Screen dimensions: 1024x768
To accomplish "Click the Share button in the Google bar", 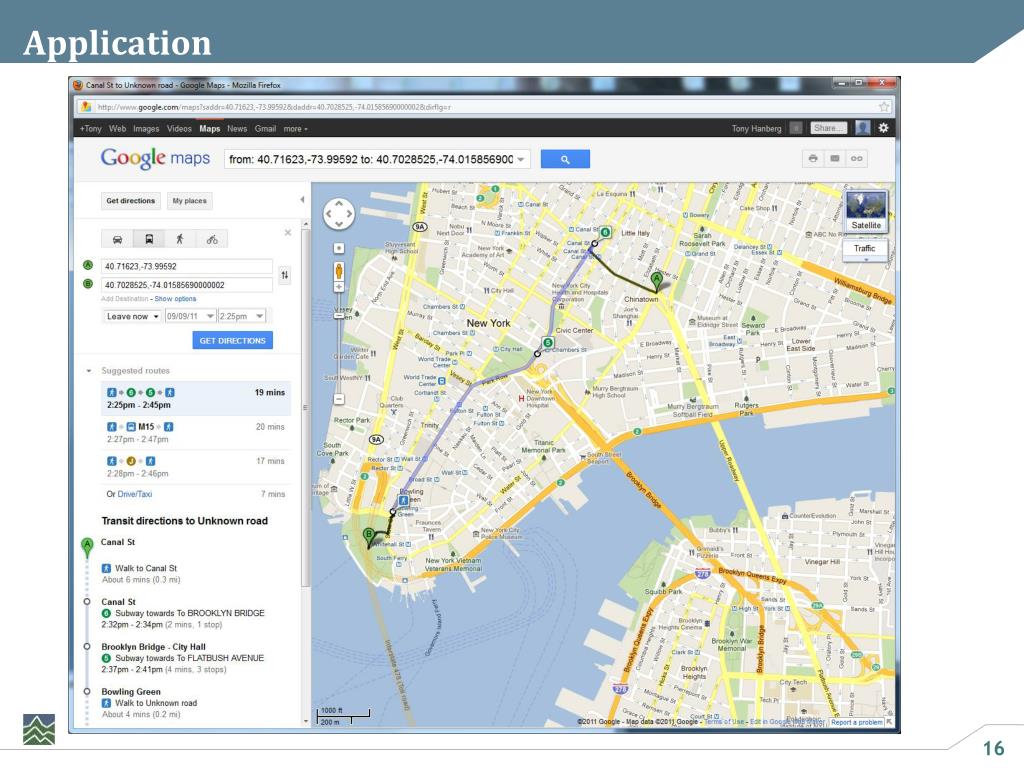I will coord(828,128).
